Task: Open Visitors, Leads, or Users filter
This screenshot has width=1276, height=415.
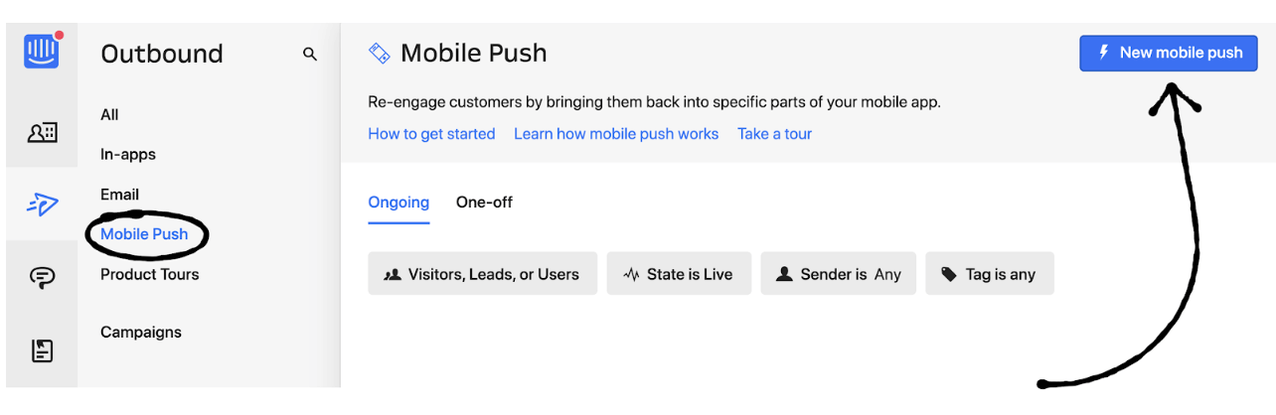Action: click(x=482, y=274)
